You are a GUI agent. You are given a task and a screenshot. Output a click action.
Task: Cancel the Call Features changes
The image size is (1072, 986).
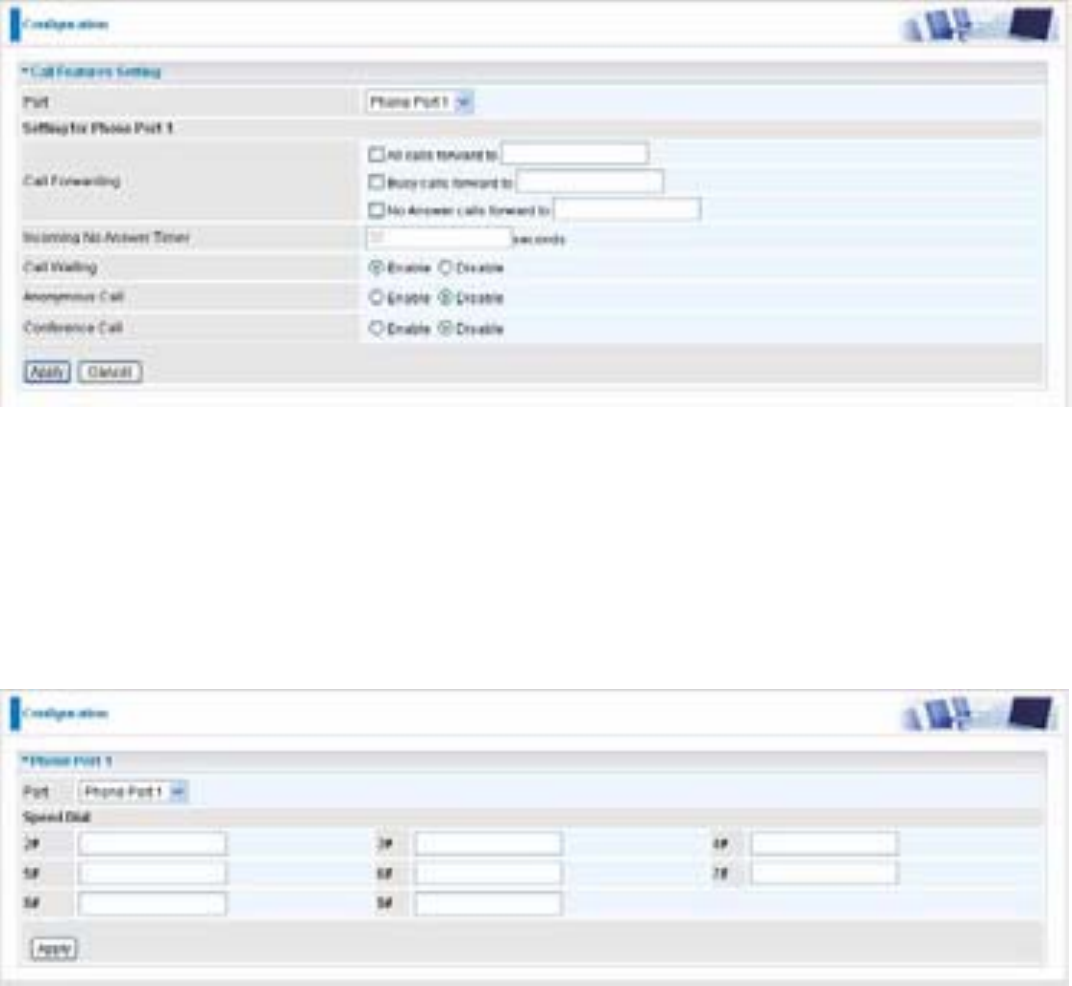(109, 372)
